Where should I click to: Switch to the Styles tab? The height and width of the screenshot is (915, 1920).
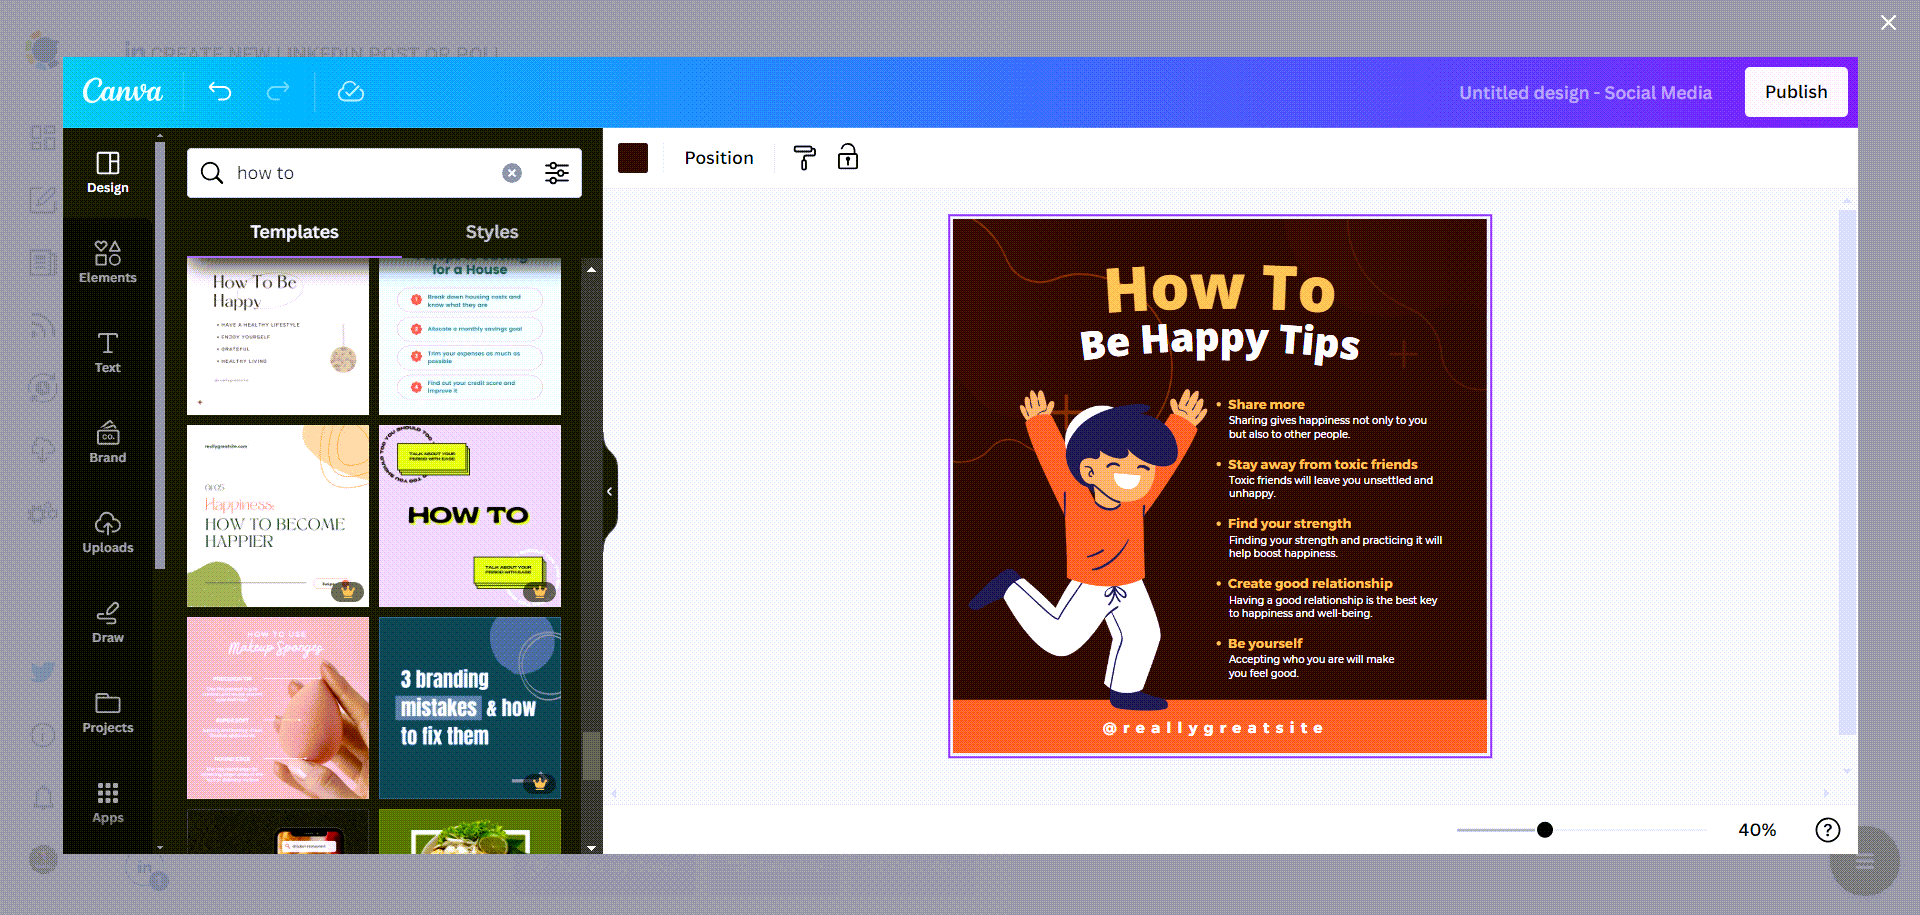click(491, 231)
